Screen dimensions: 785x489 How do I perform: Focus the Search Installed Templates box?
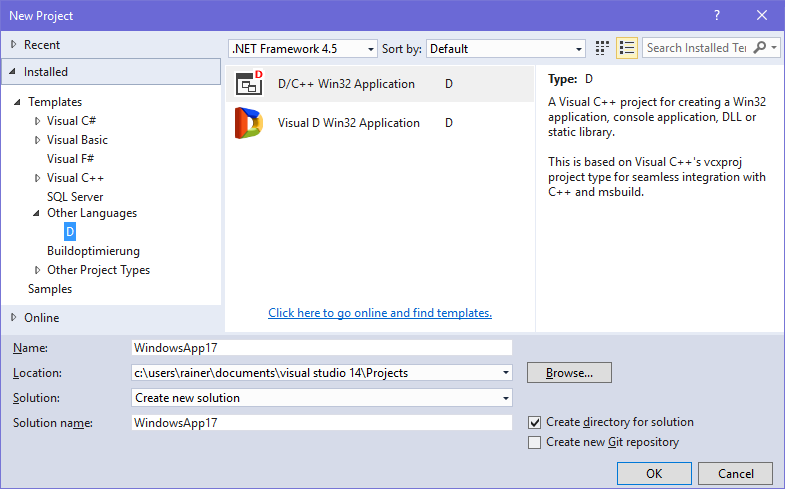[x=697, y=48]
